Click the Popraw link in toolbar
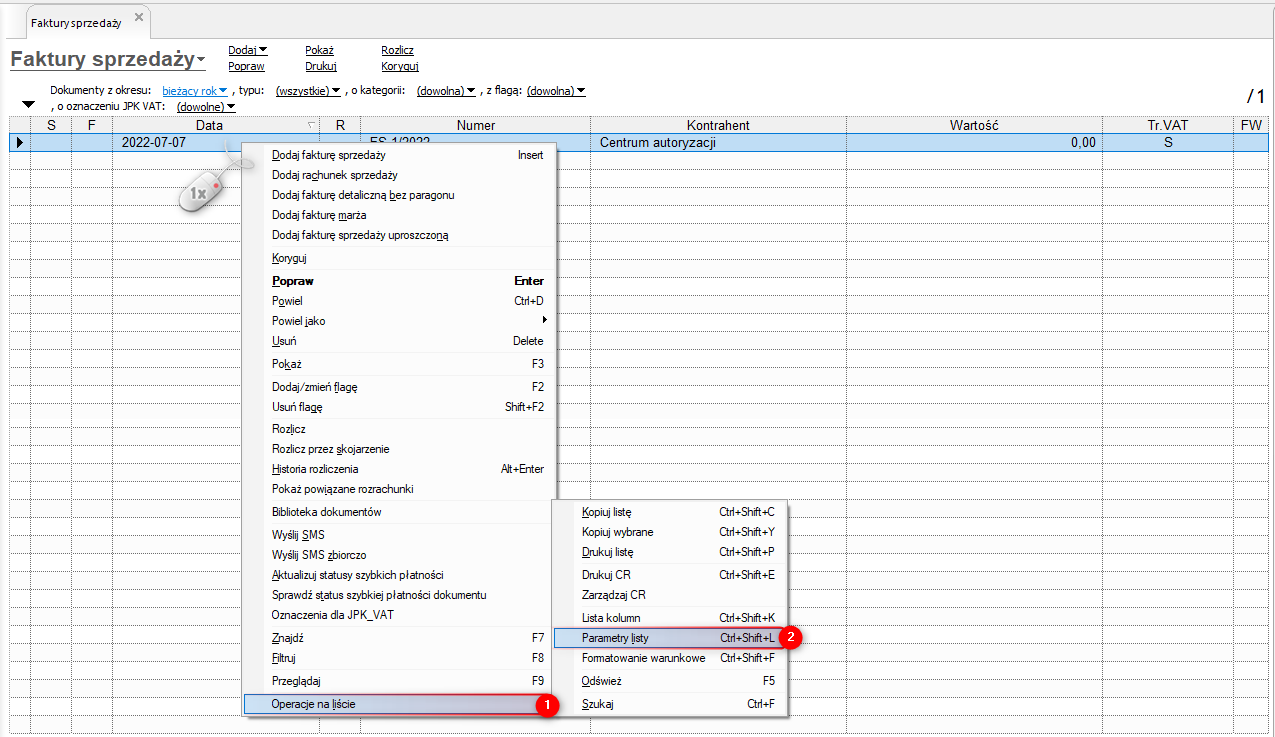The image size is (1275, 737). click(246, 66)
